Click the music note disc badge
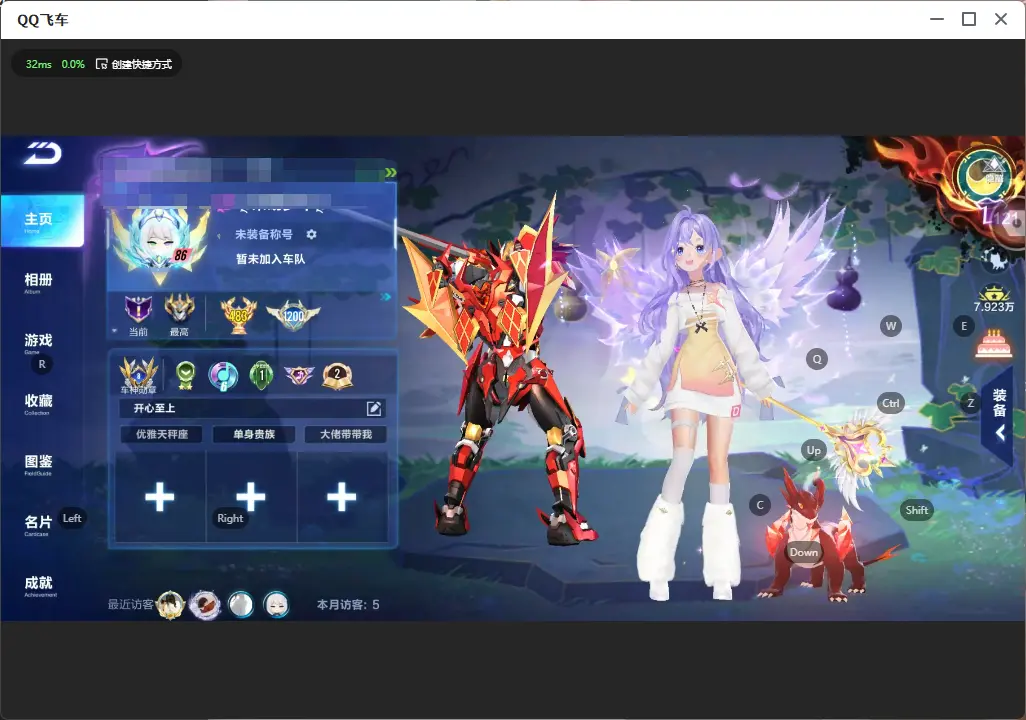Viewport: 1026px width, 720px height. click(222, 376)
